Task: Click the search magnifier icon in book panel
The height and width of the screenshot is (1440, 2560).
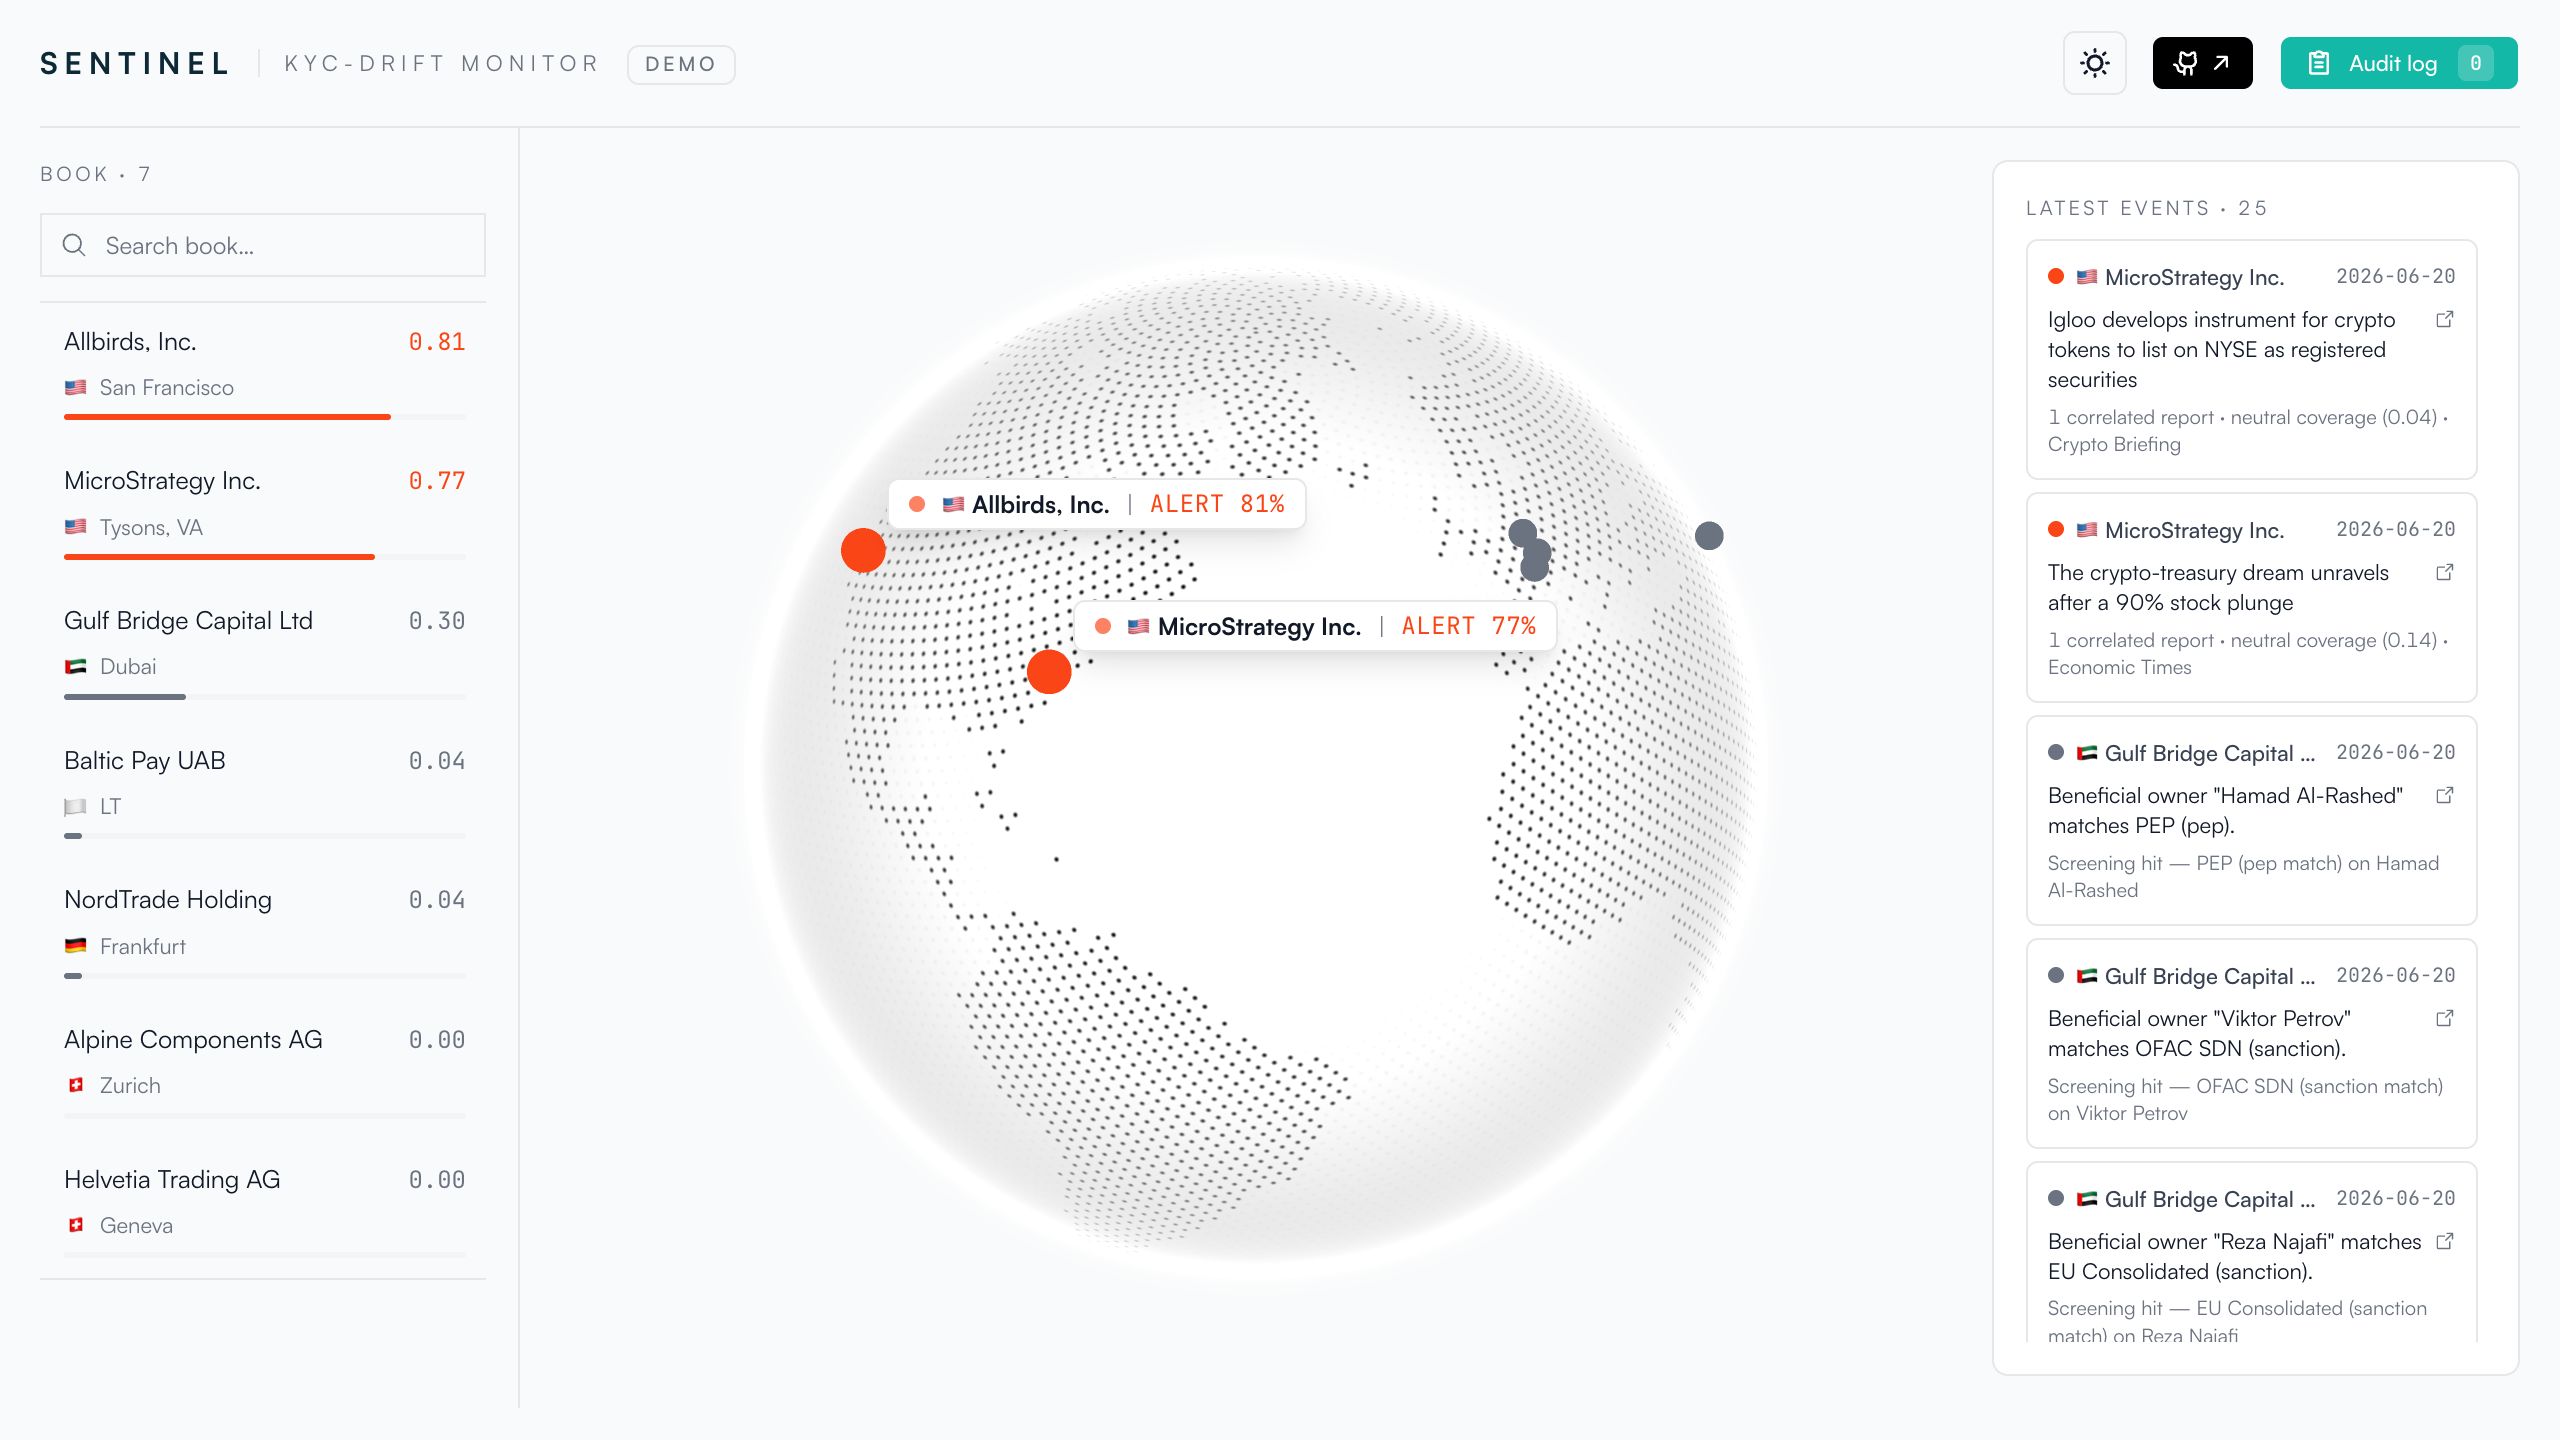Action: [x=74, y=245]
